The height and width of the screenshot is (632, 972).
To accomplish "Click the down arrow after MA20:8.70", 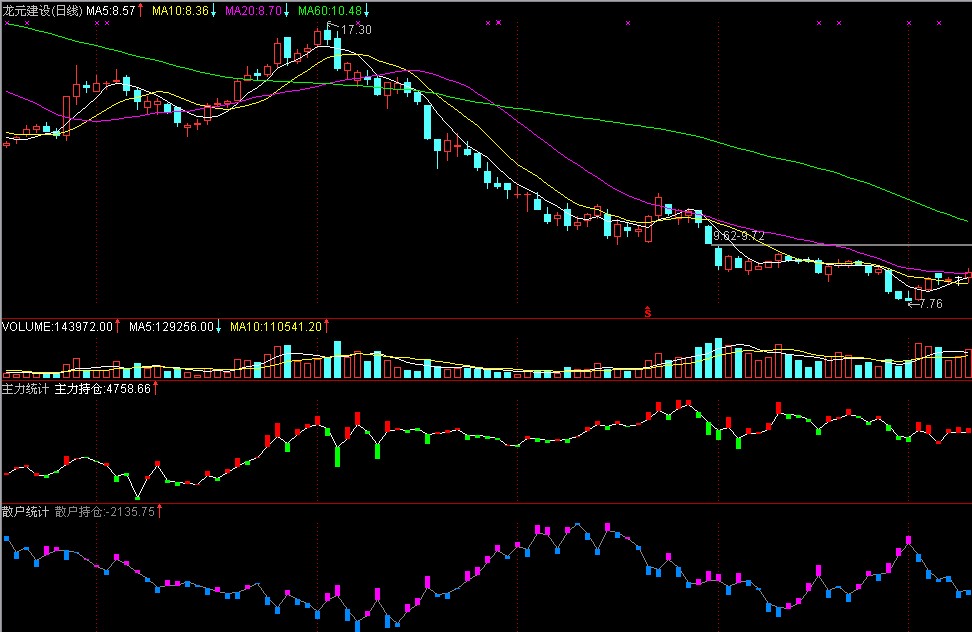I will click(287, 10).
